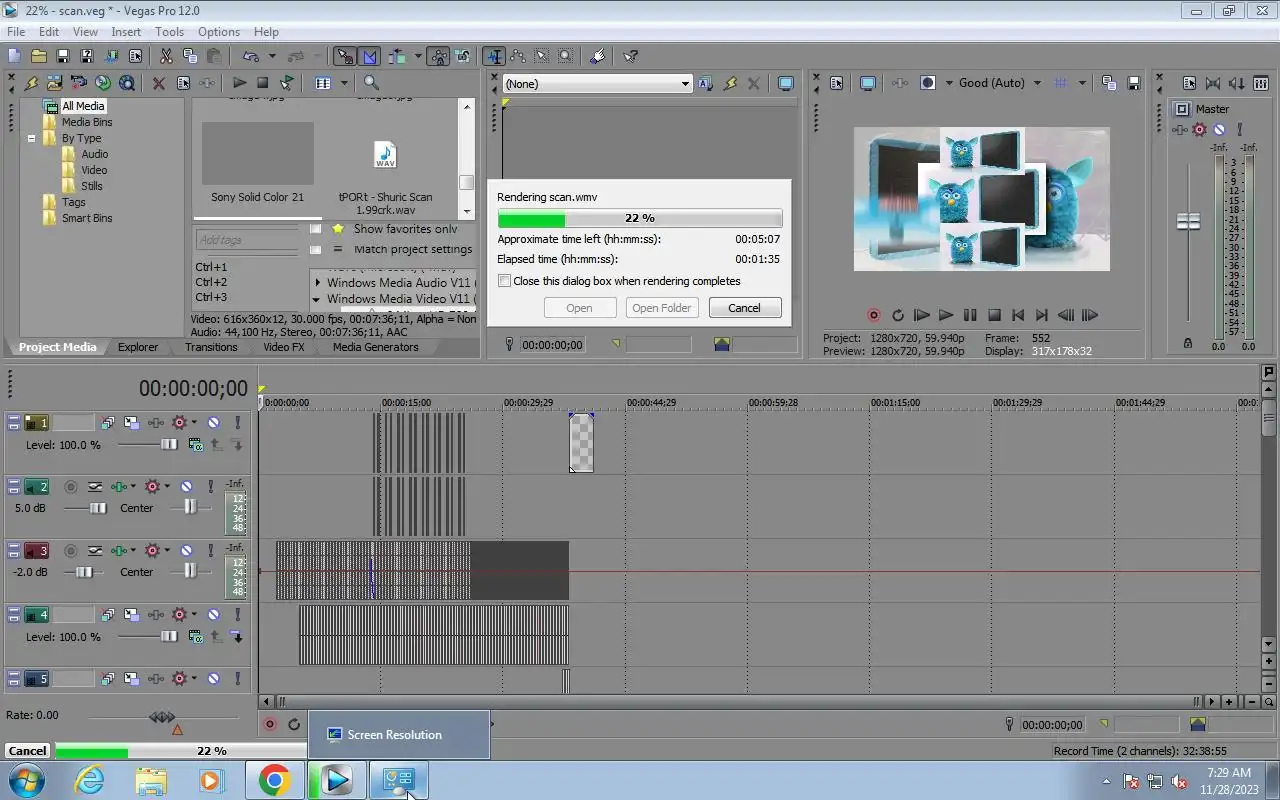Switch to the Transitions tab
Screen dimensions: 1280x800
pos(211,347)
